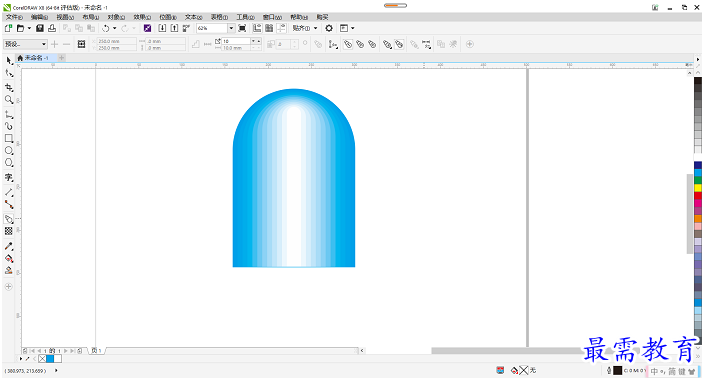Pick the red swatch in color palette
Screen dimensions: 705x381
698,196
